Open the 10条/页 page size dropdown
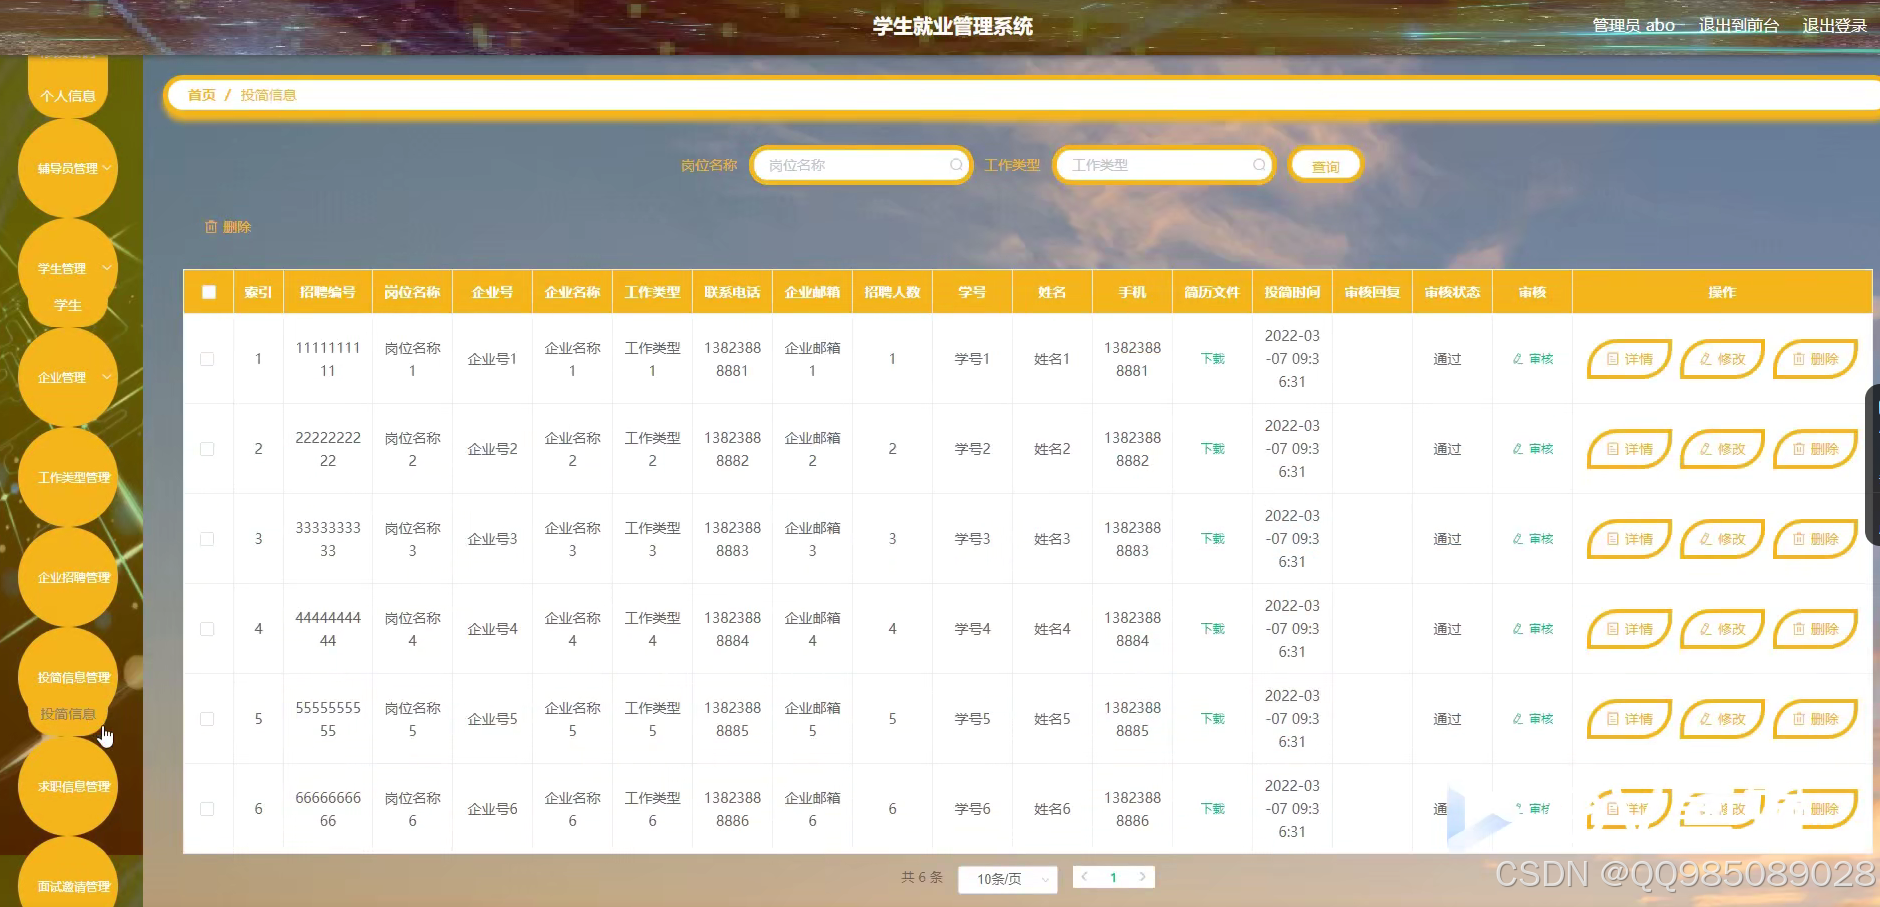This screenshot has height=907, width=1880. [1006, 879]
